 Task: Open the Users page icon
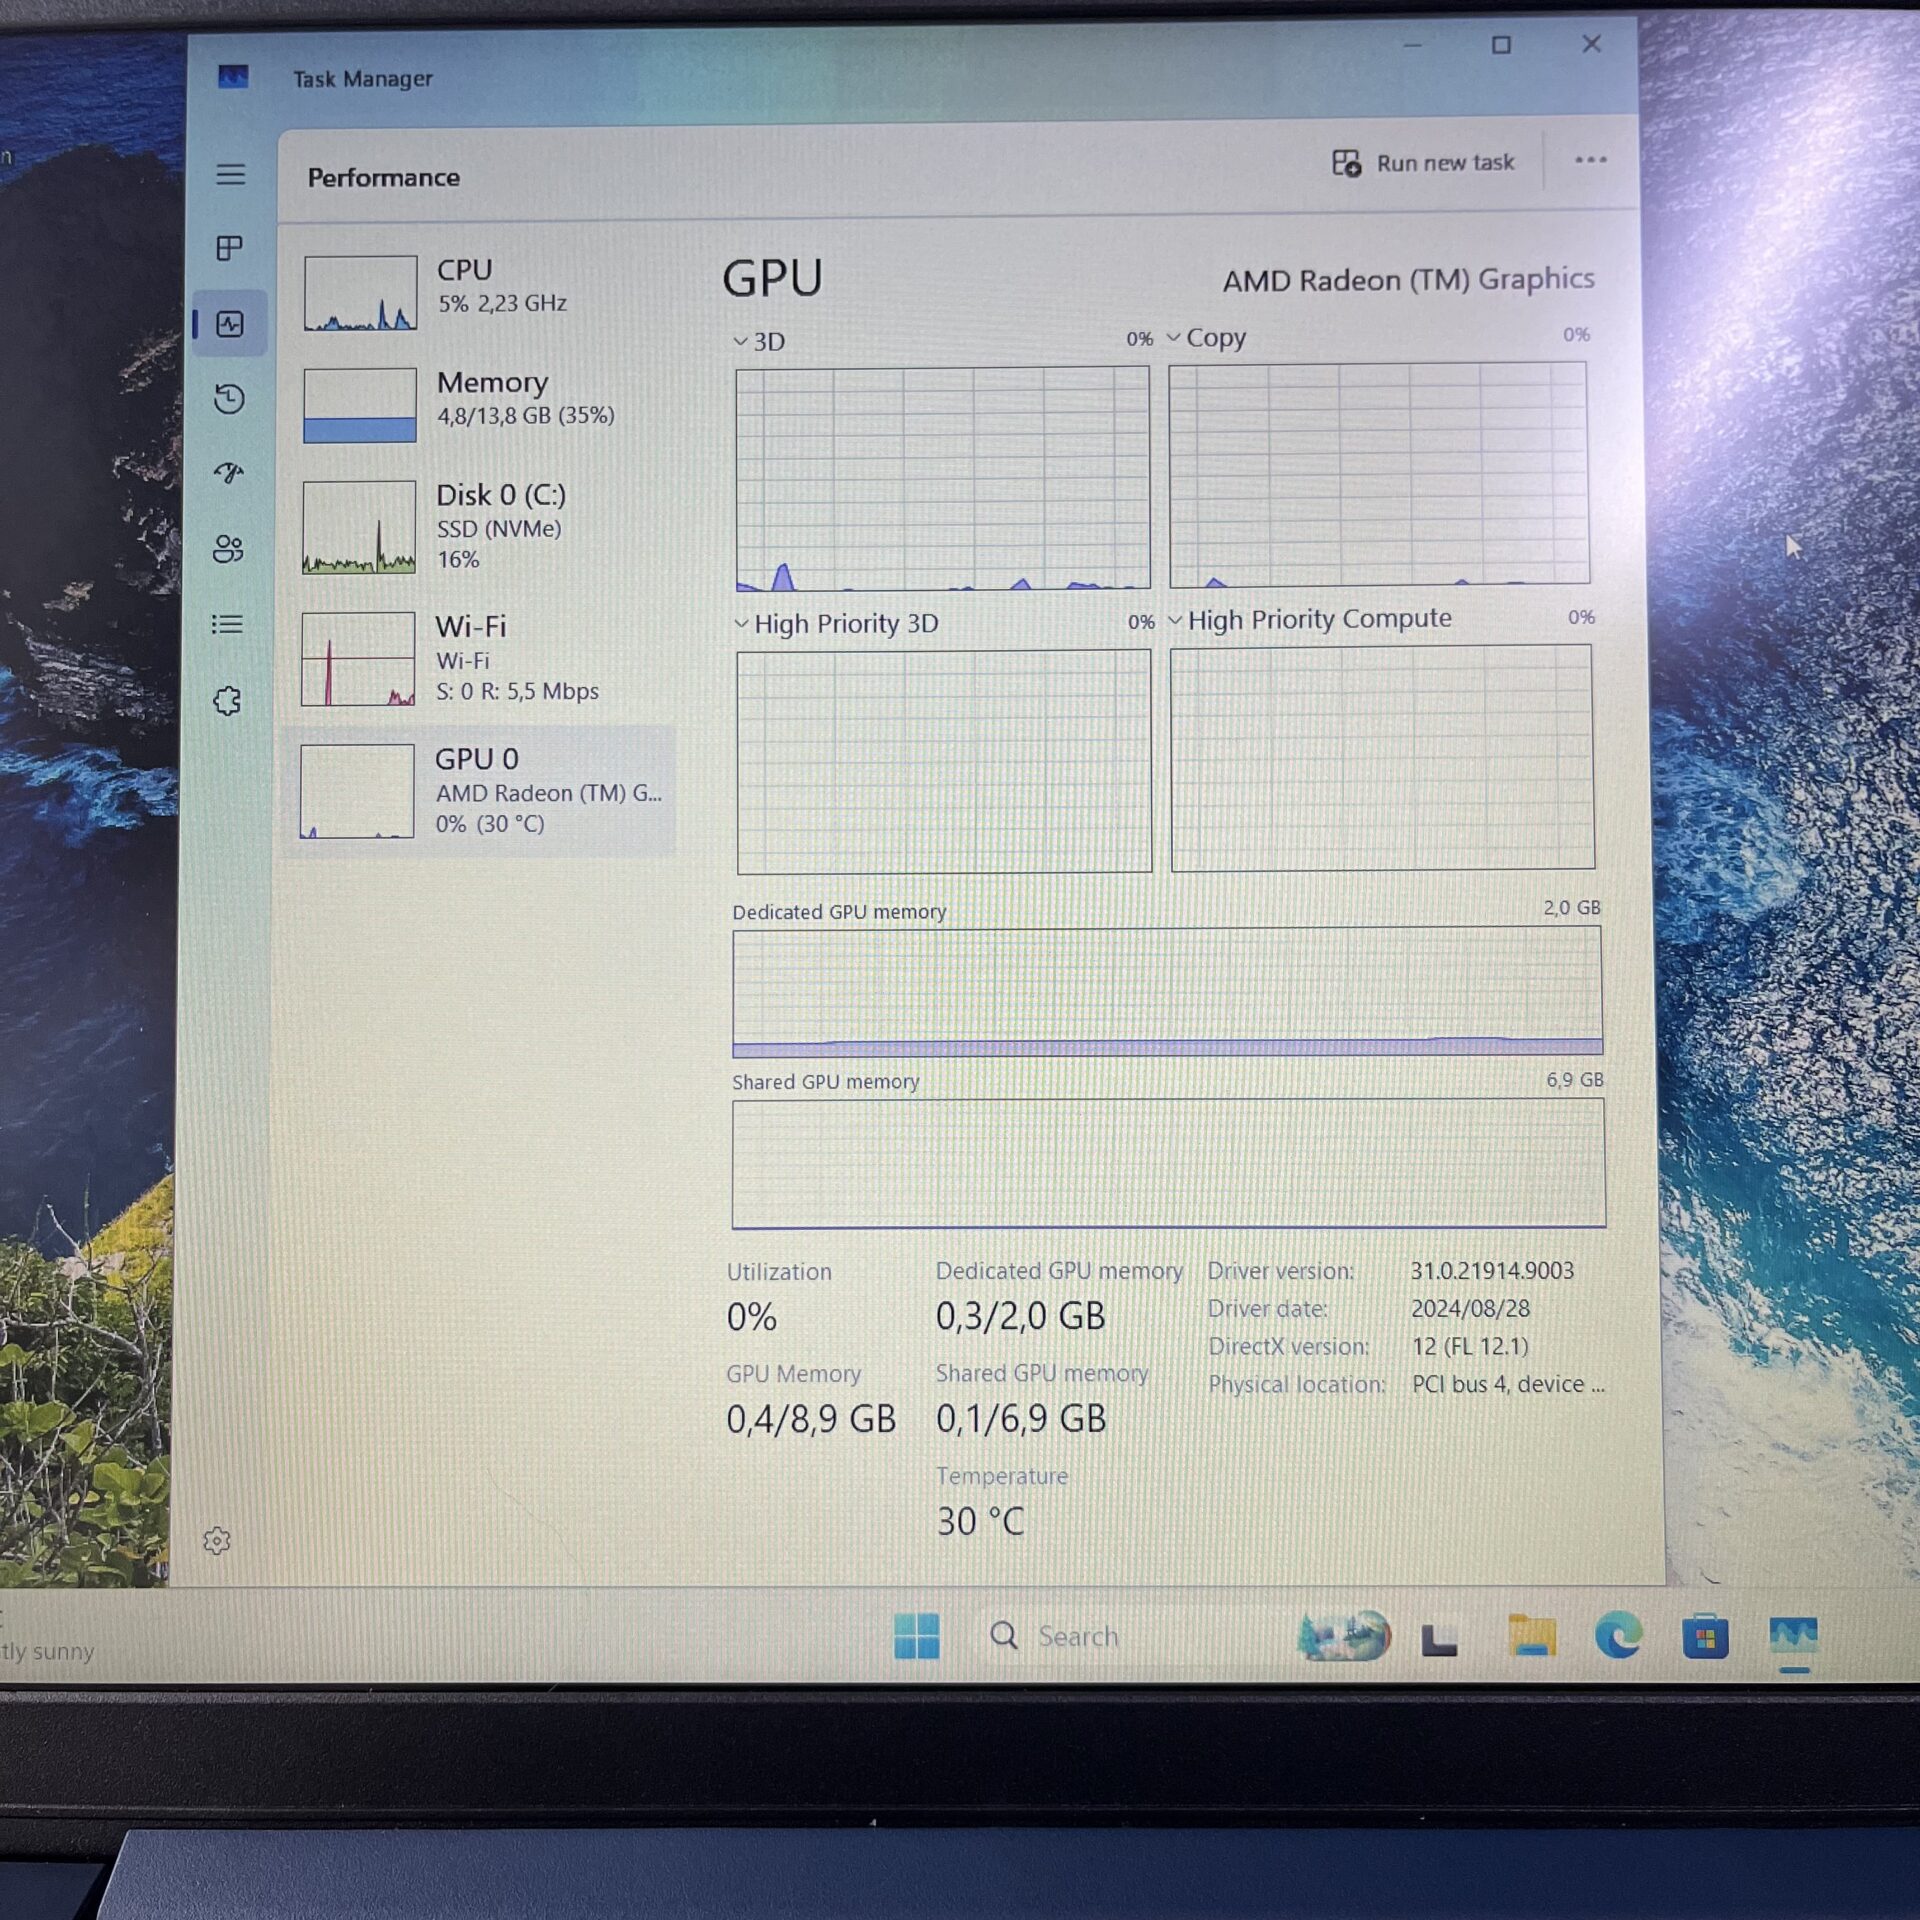pos(228,548)
